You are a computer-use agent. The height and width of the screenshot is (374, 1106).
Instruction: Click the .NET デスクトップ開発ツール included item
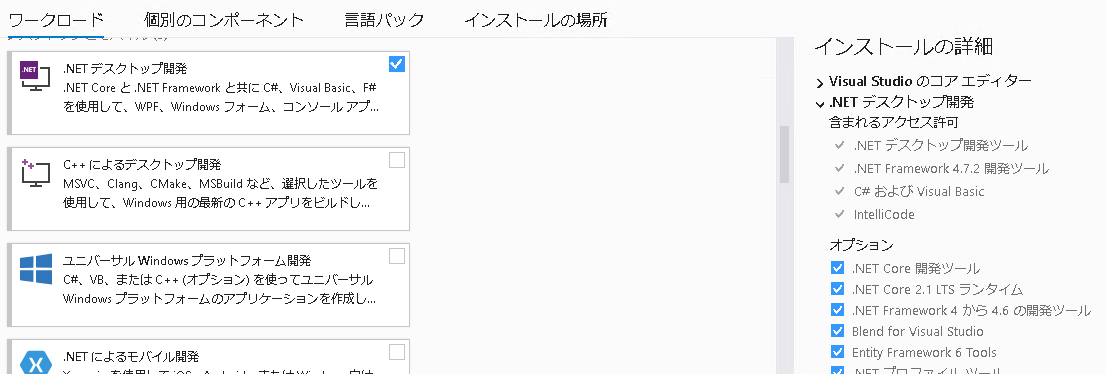[x=940, y=145]
